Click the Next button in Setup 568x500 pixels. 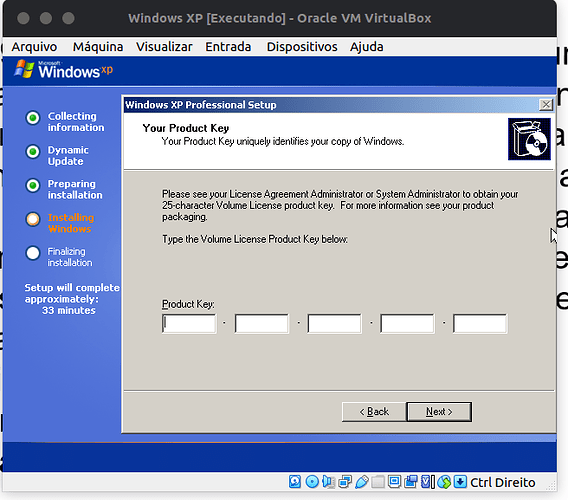click(x=439, y=412)
